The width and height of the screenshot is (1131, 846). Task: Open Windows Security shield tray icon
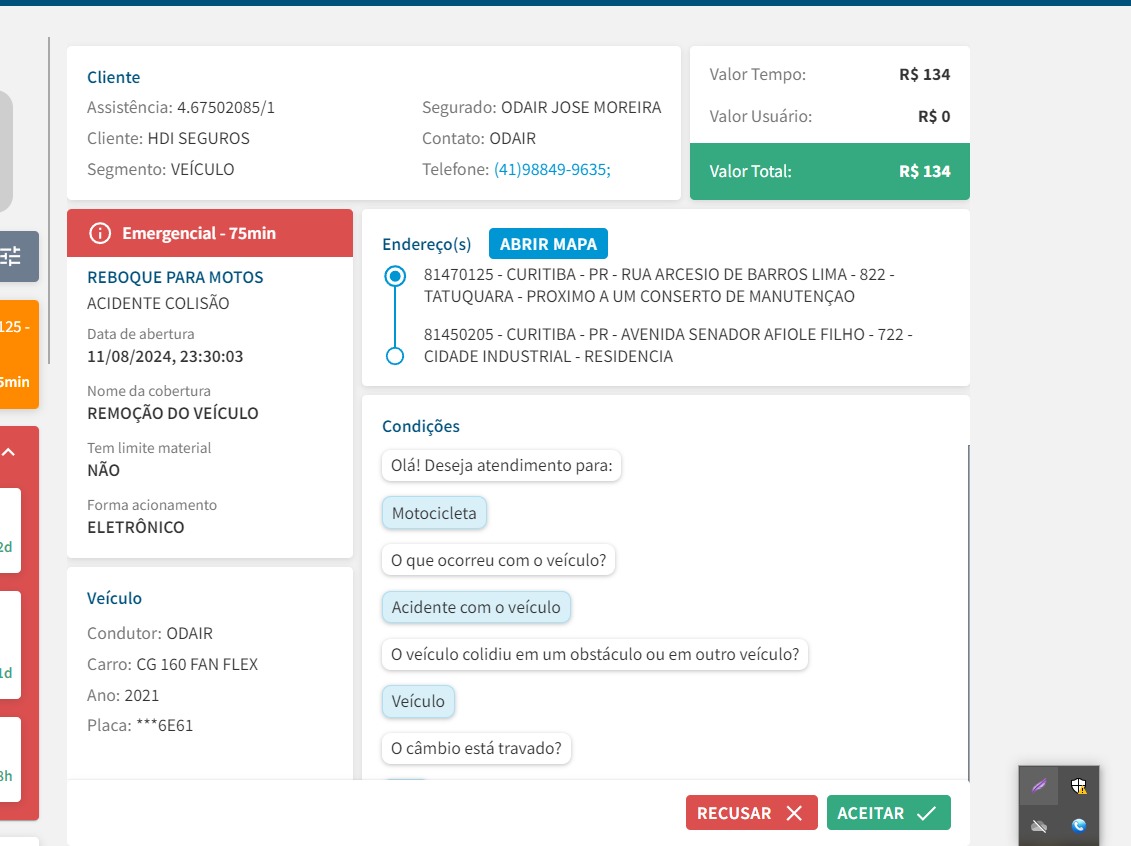click(x=1079, y=785)
